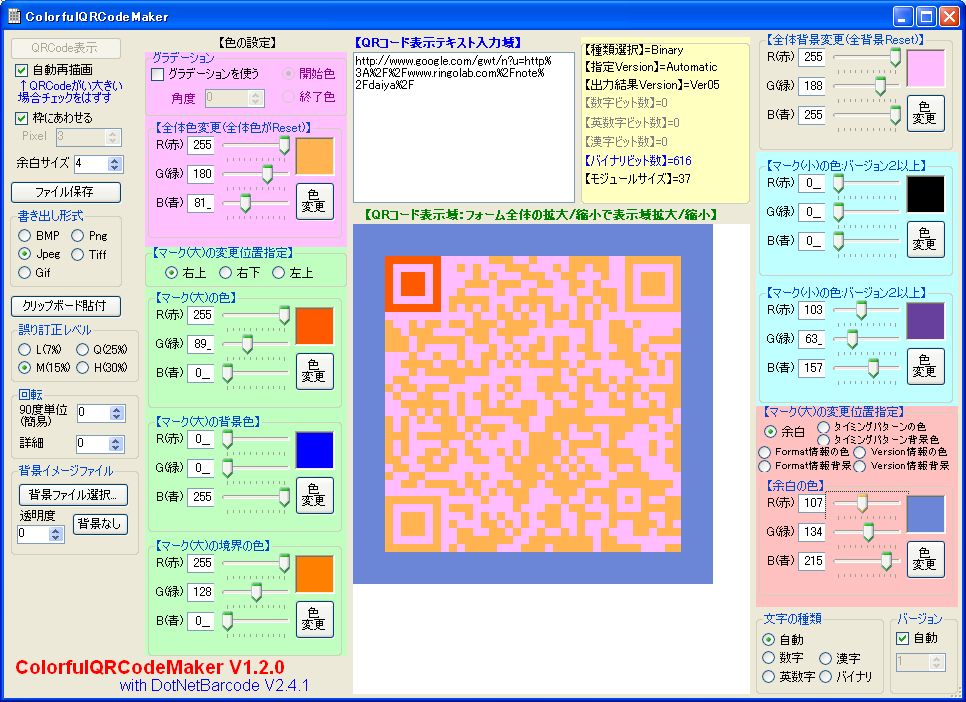966x702 pixels.
Task: Click the マーク(大)の境界の色 orange swatch
Action: pyautogui.click(x=315, y=574)
